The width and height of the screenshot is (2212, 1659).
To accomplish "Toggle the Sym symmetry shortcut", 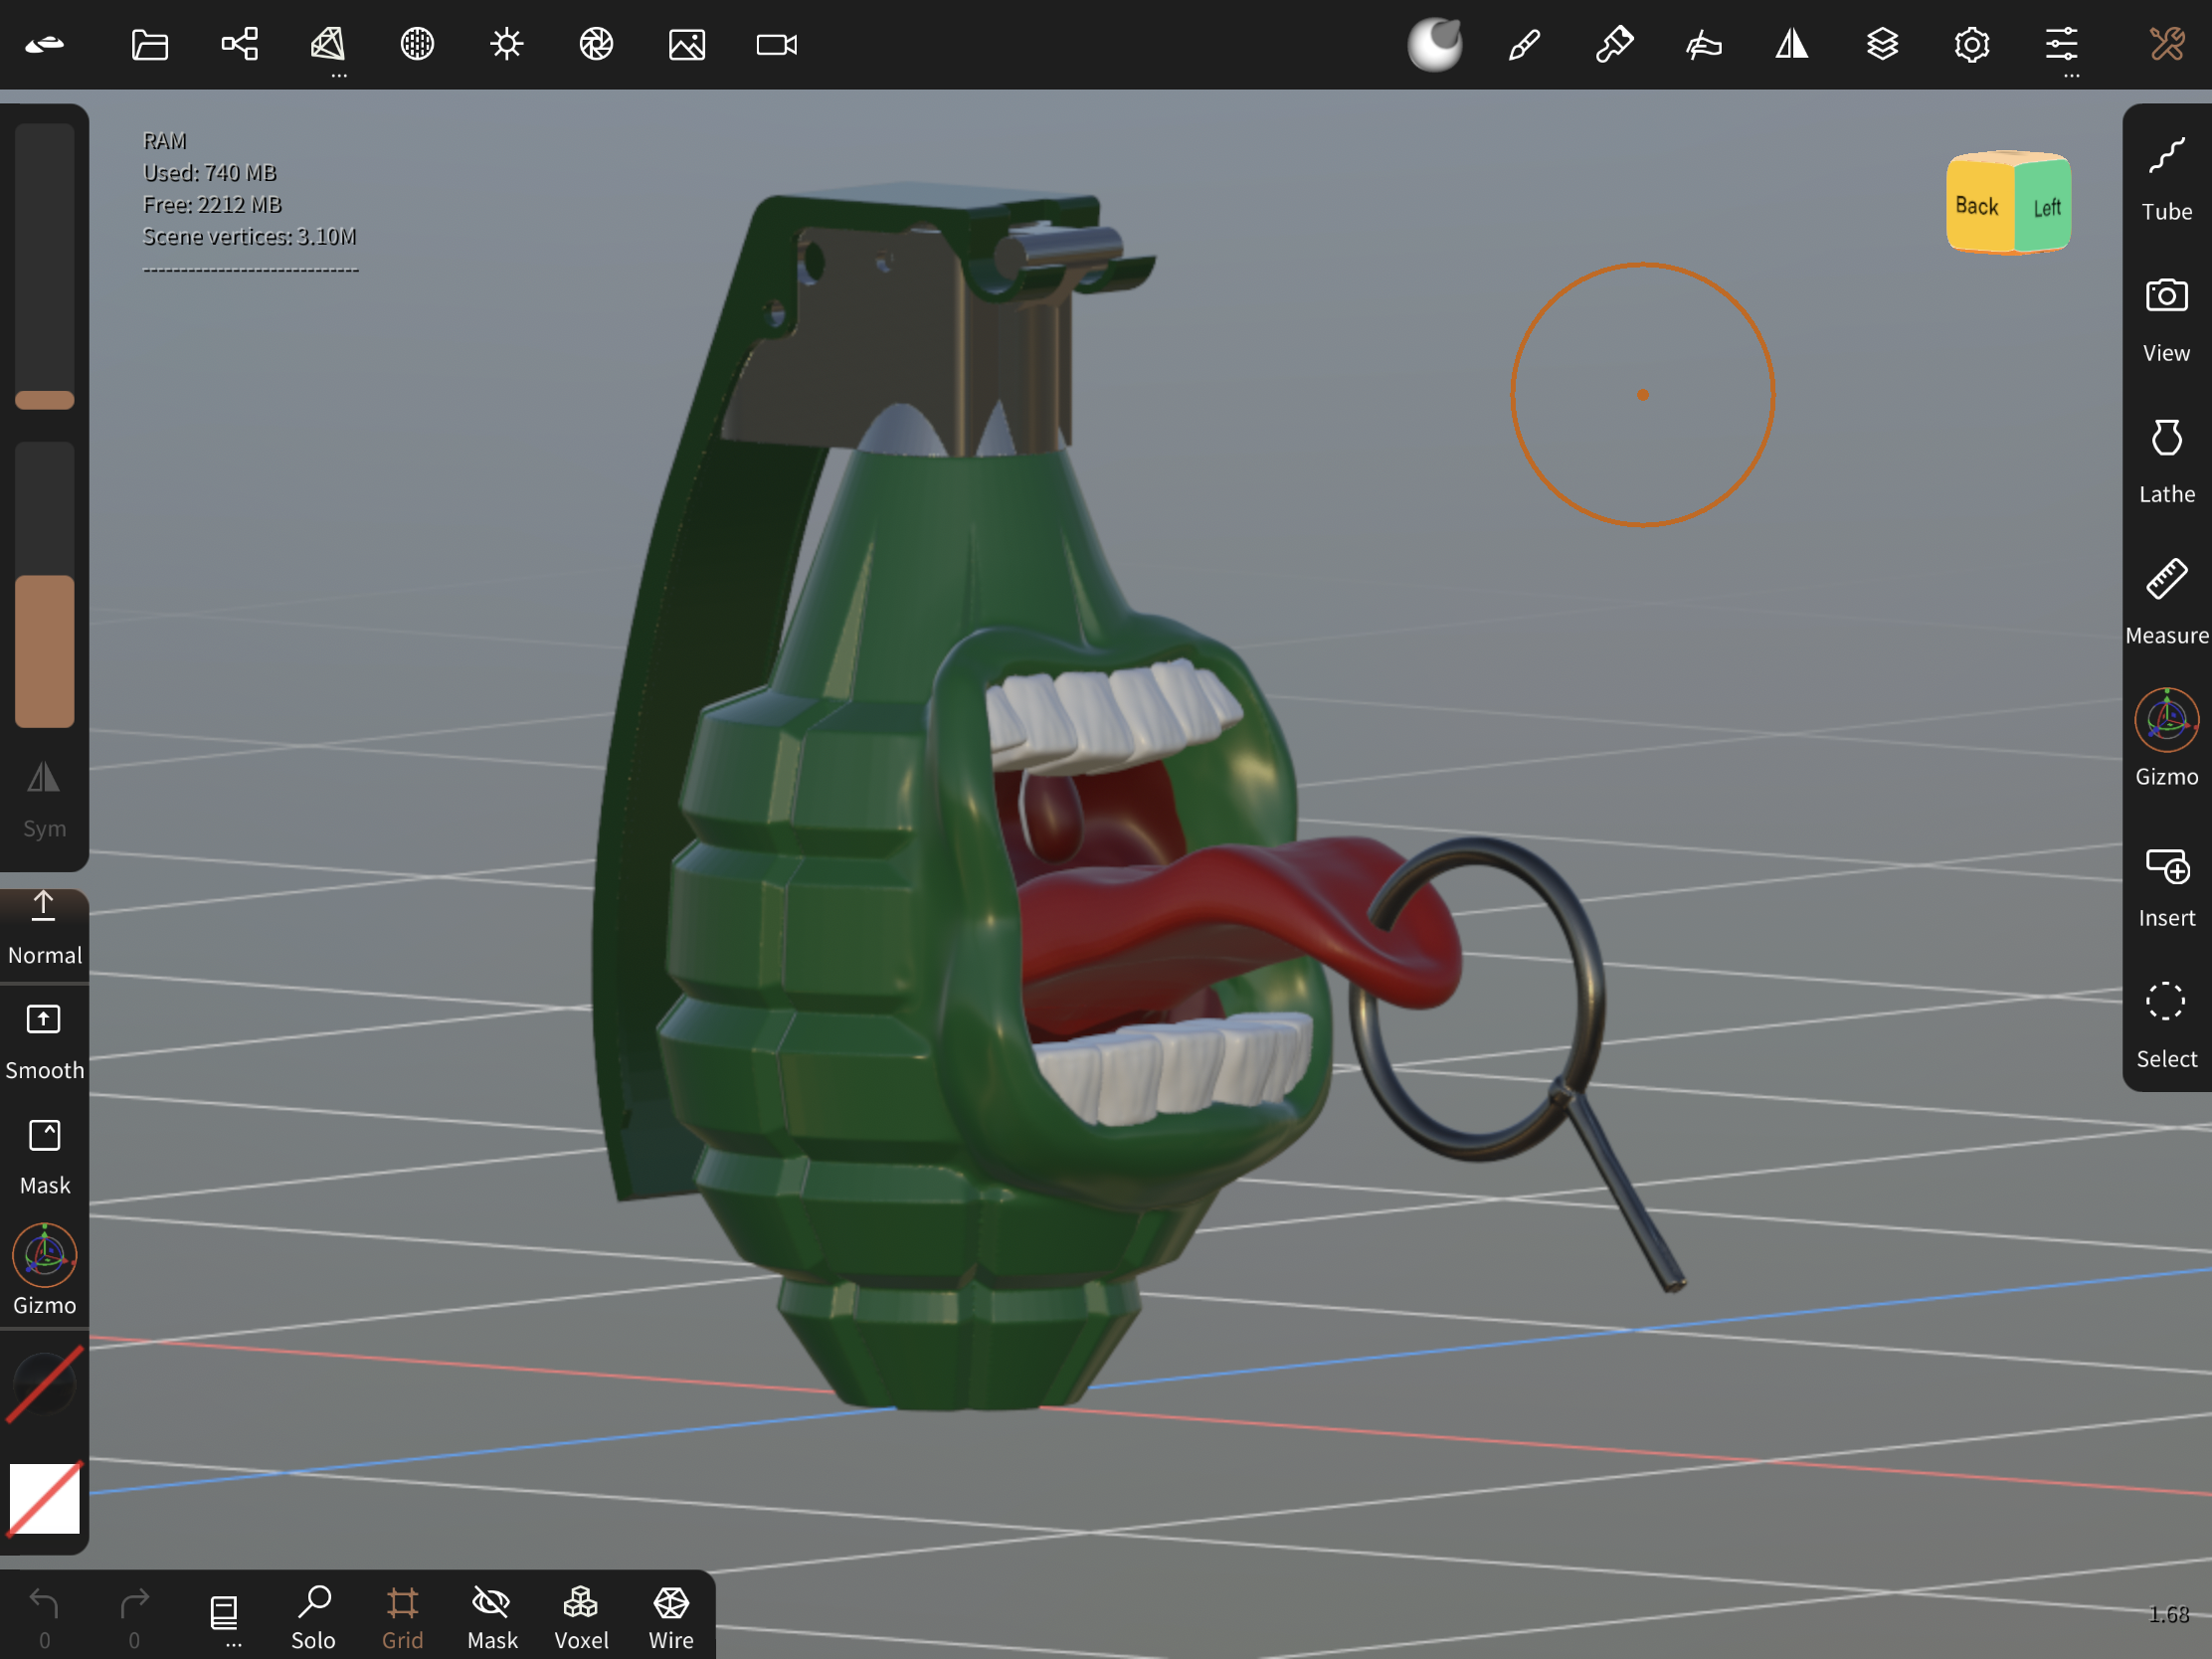I will [x=44, y=800].
